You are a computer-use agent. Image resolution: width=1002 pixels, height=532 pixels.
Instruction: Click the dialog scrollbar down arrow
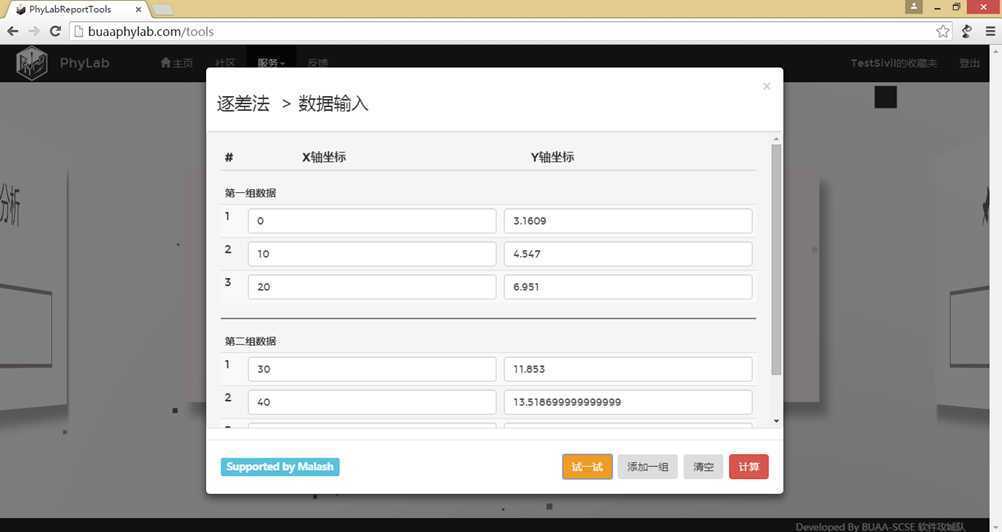[776, 421]
